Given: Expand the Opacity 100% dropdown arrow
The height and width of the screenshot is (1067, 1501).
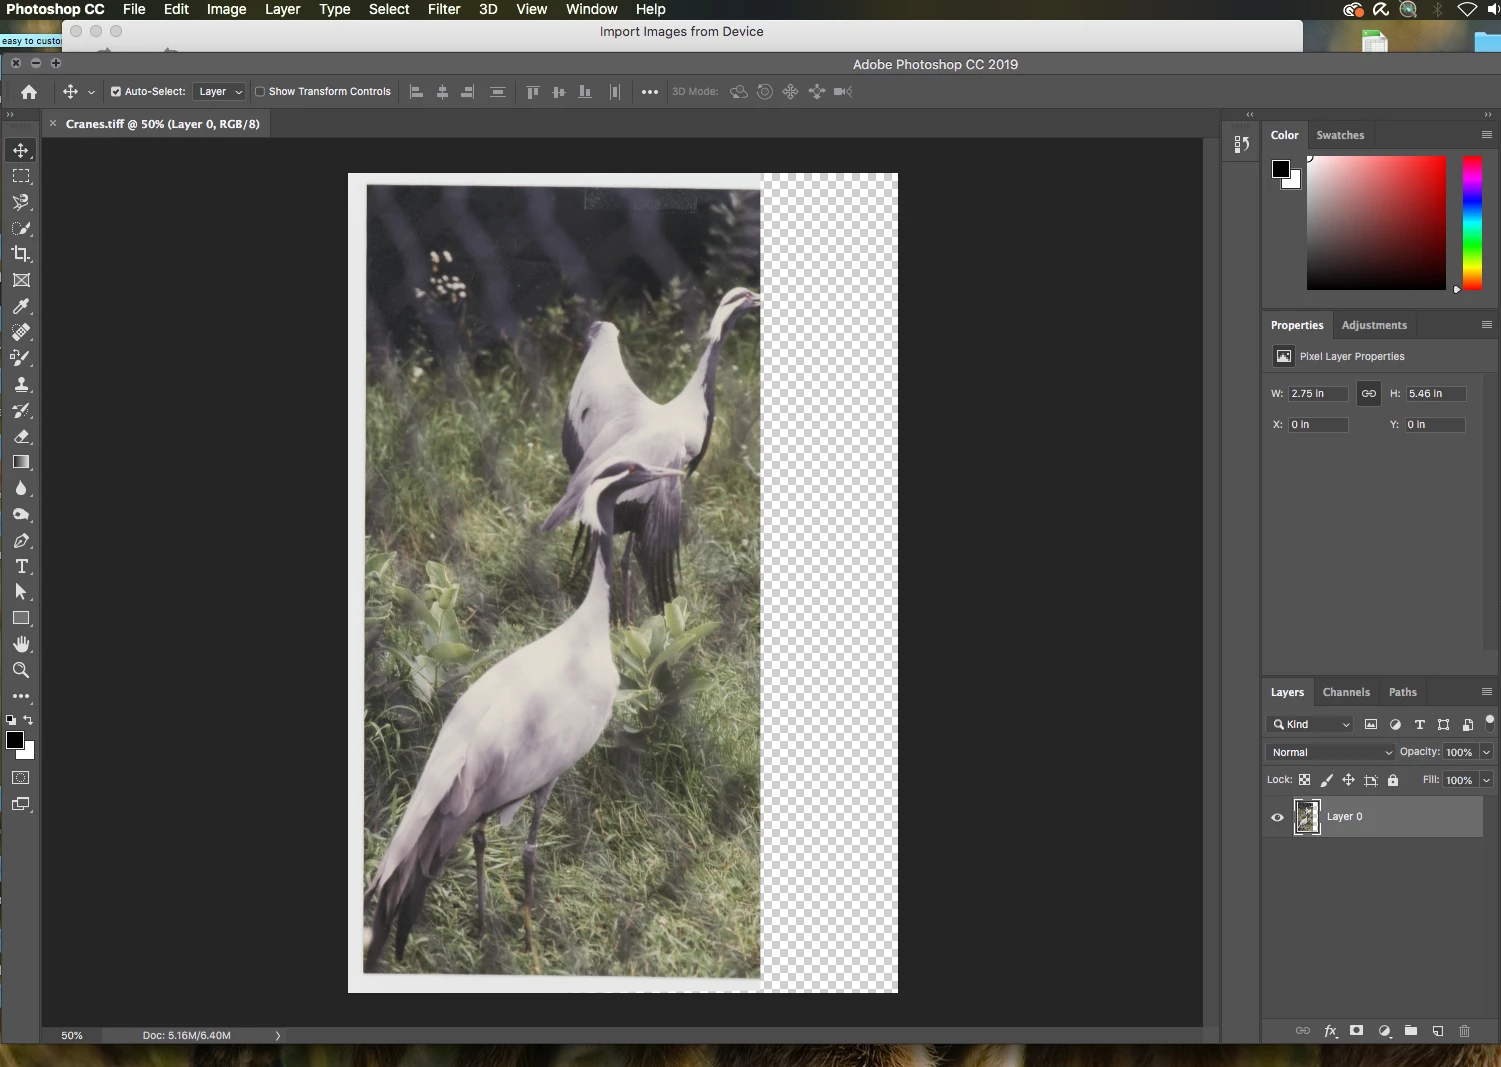Looking at the screenshot, I should (1487, 752).
